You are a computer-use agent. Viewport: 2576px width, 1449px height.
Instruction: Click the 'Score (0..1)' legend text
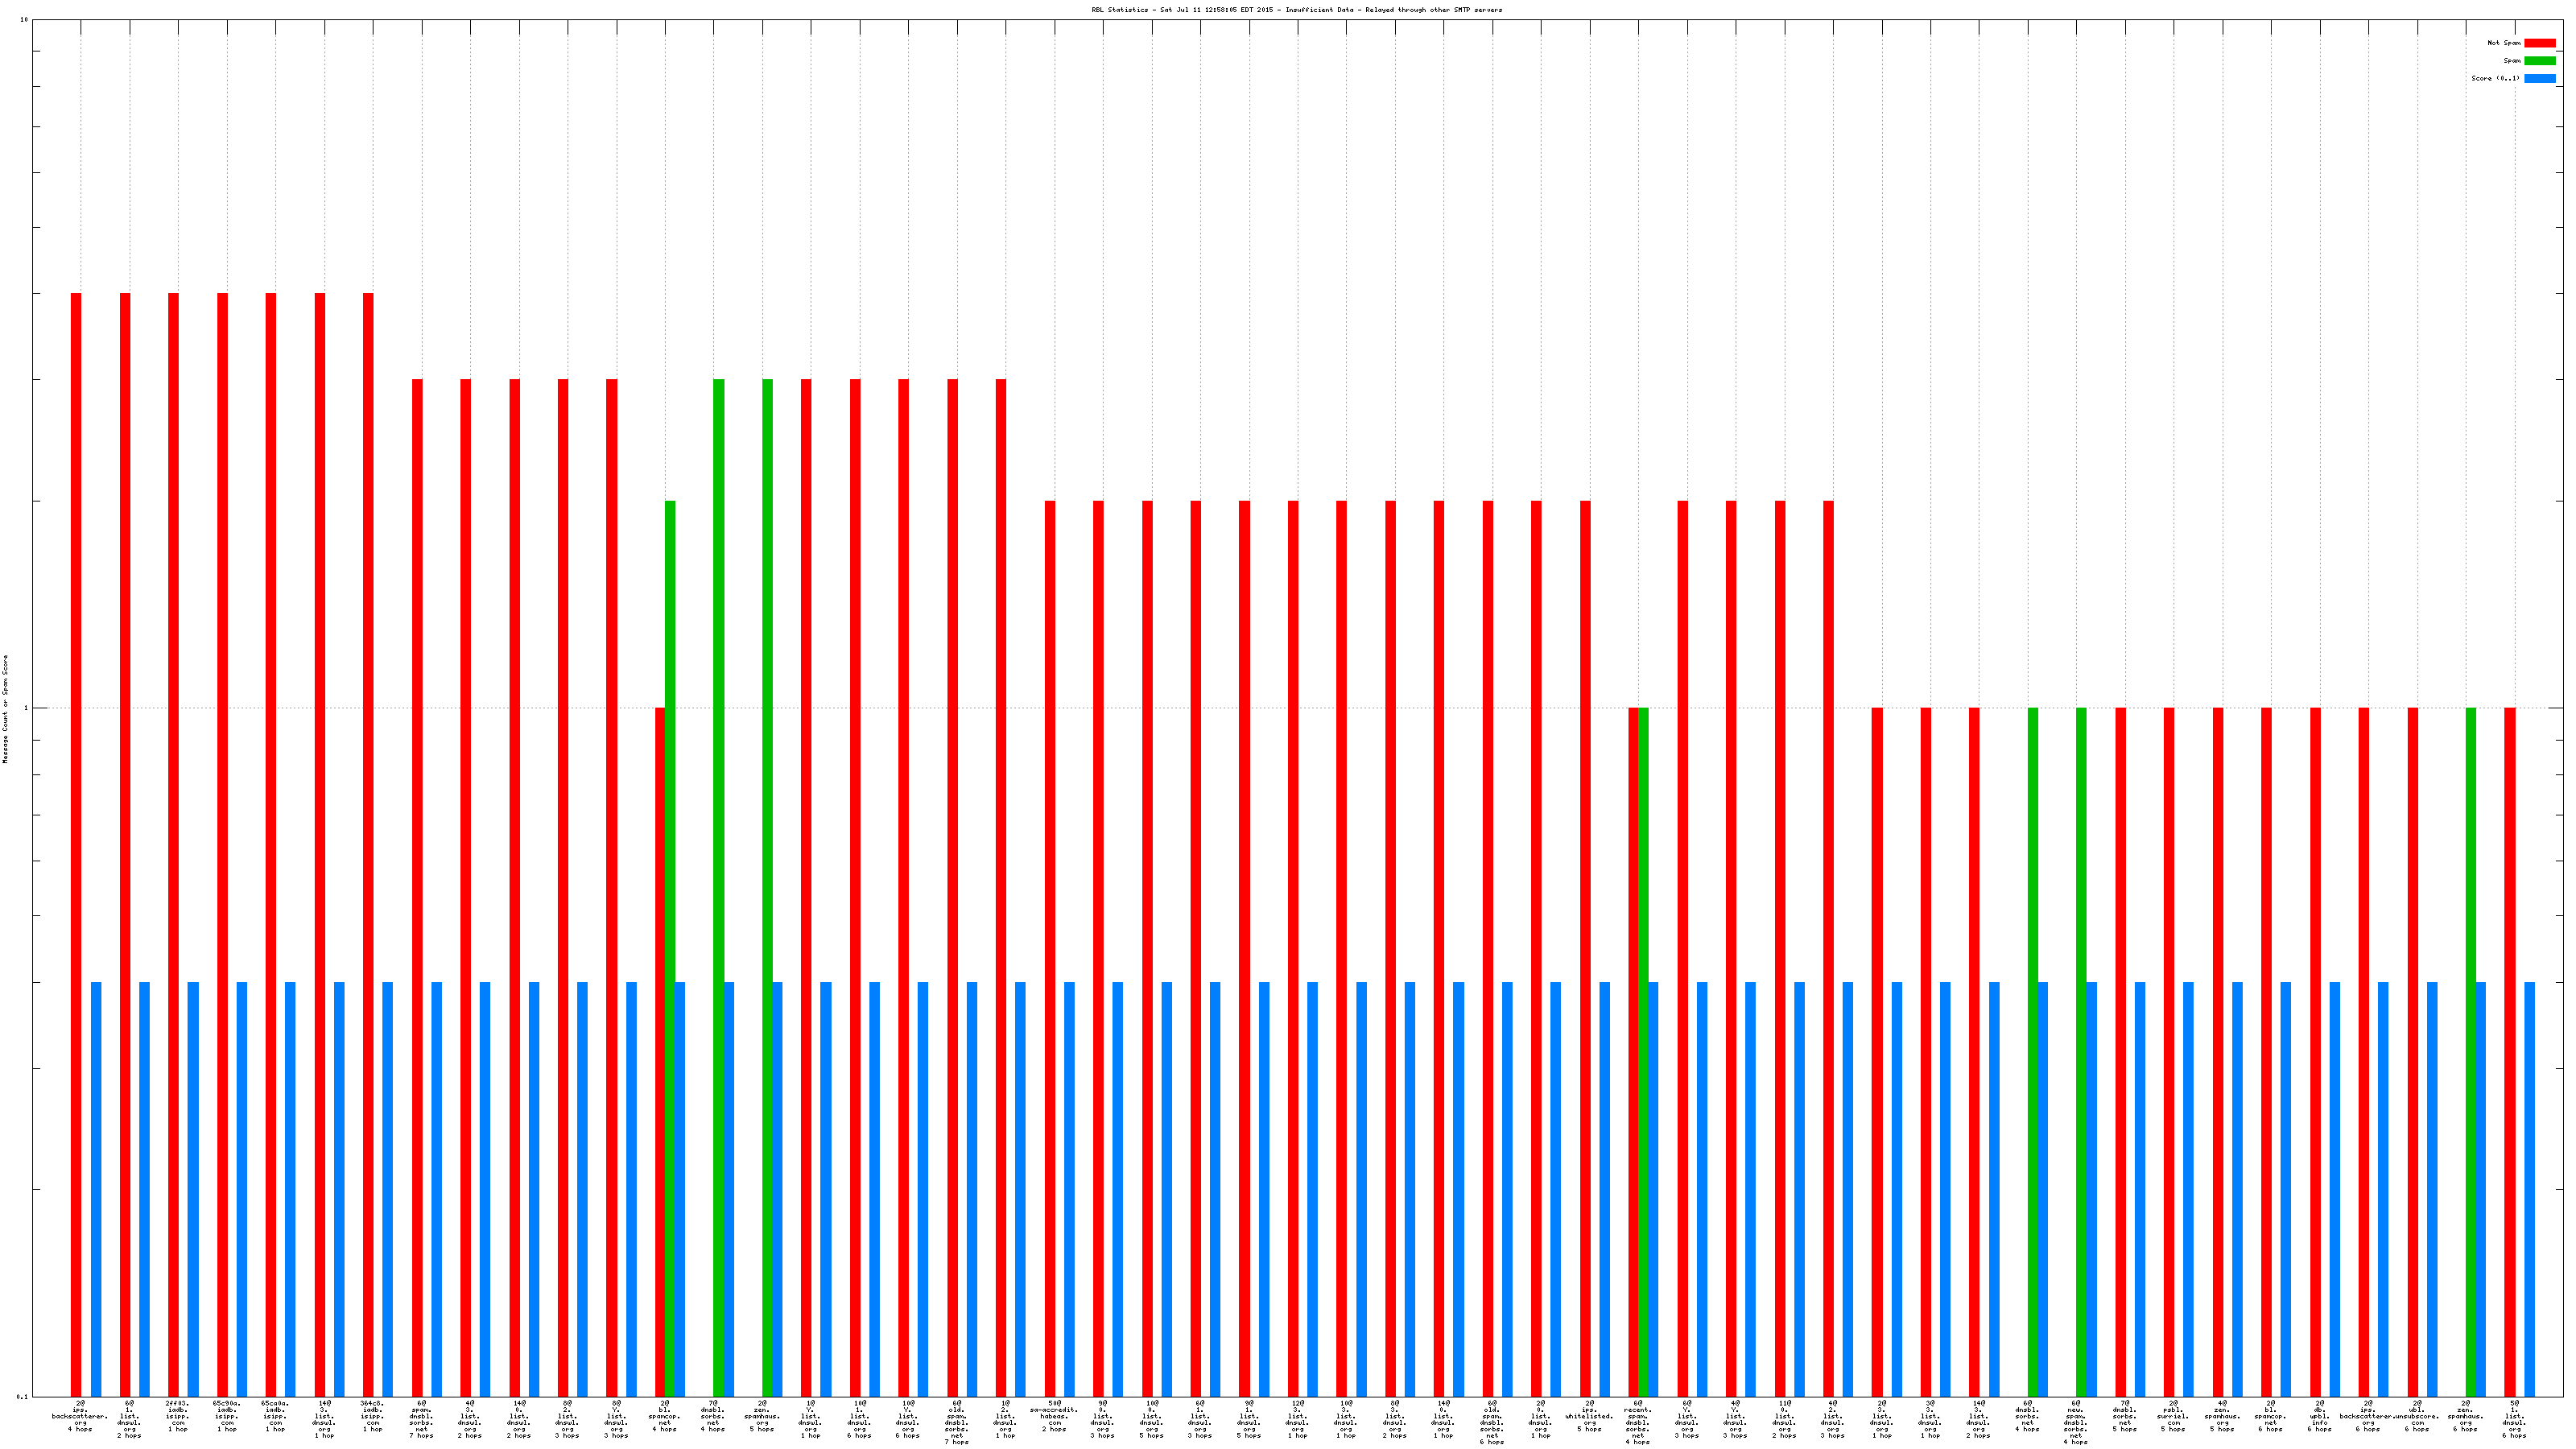point(2495,78)
